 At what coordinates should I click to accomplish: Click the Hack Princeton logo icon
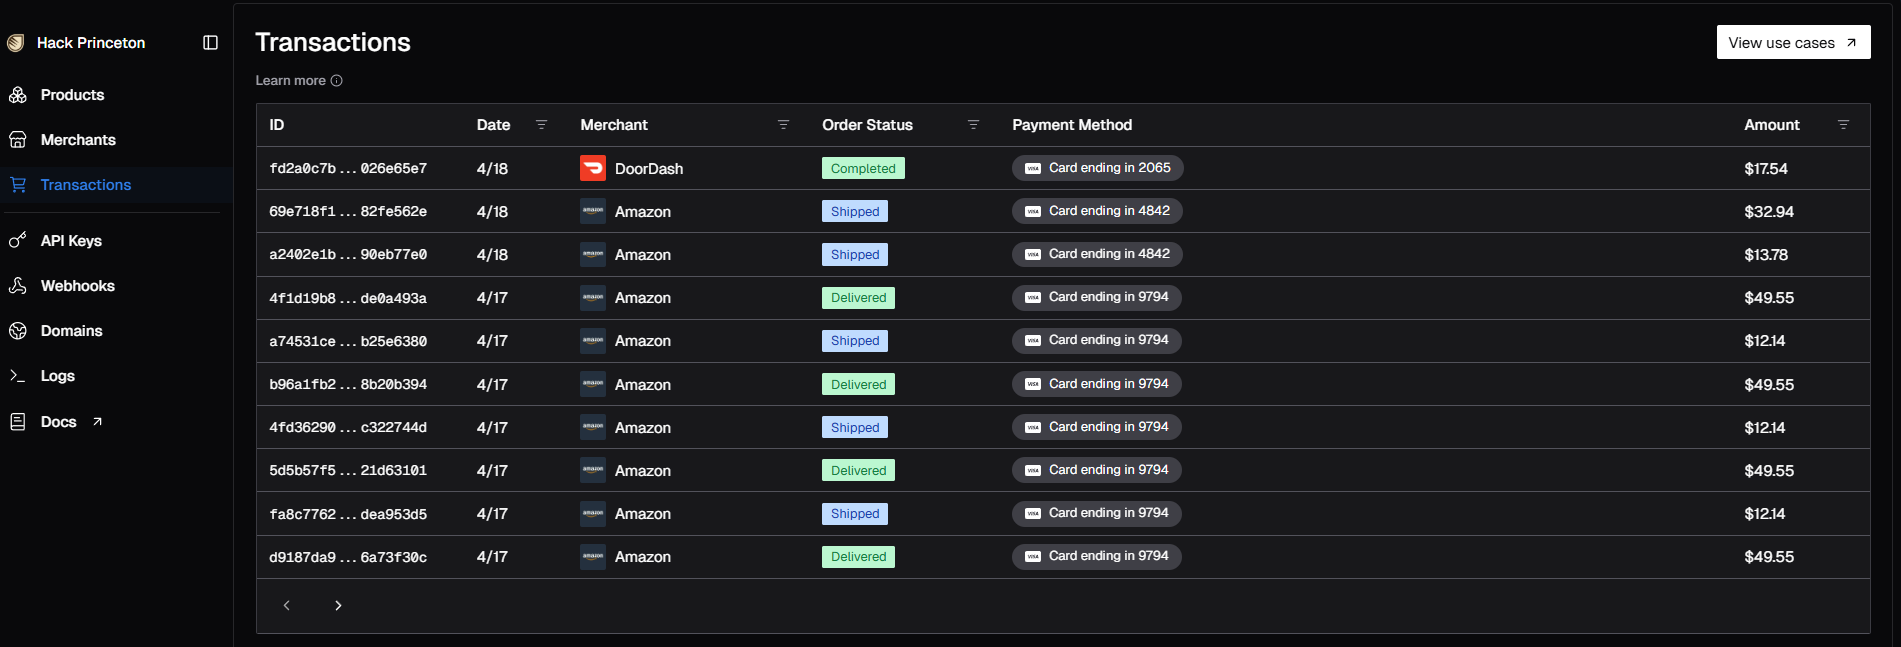[x=15, y=43]
